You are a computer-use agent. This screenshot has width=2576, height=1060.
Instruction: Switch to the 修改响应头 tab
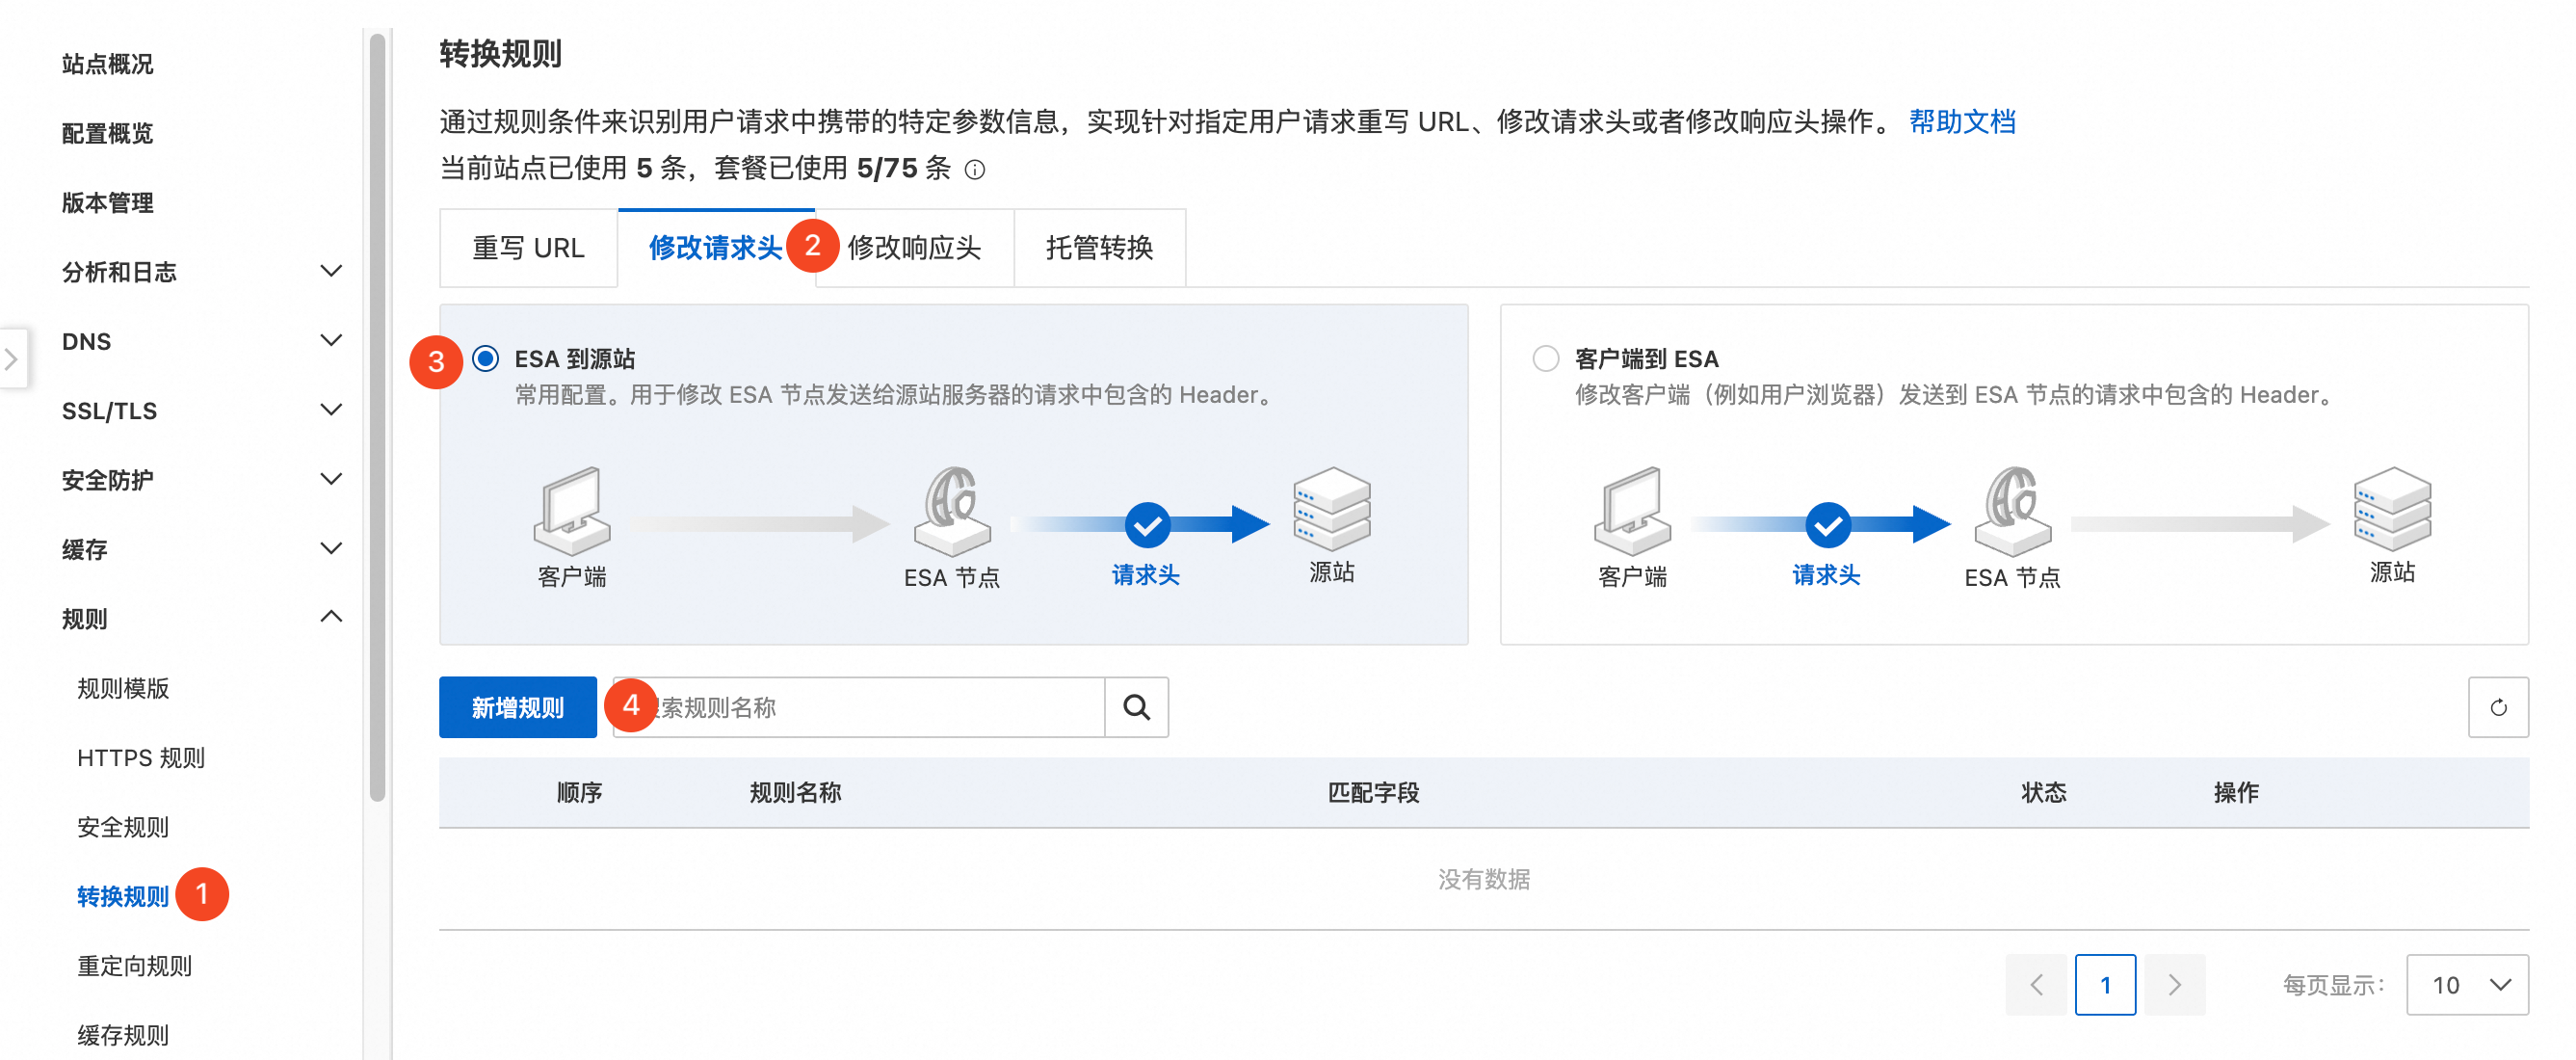[x=914, y=248]
